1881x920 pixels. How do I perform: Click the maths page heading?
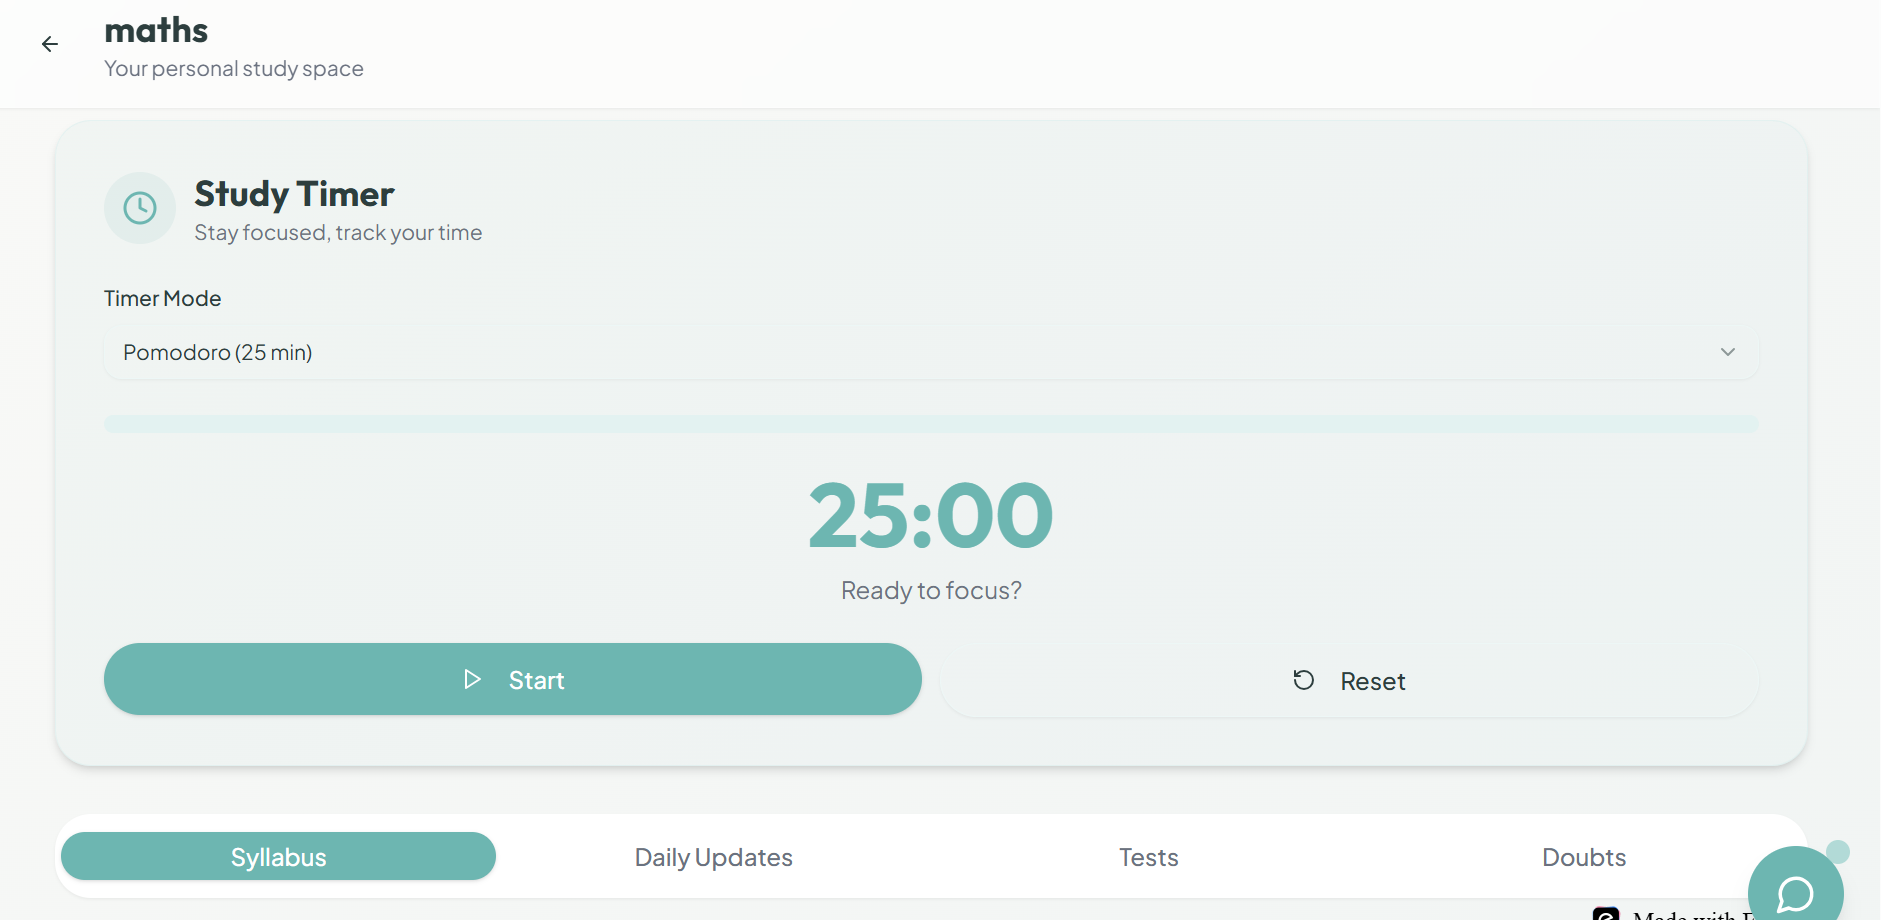point(156,30)
